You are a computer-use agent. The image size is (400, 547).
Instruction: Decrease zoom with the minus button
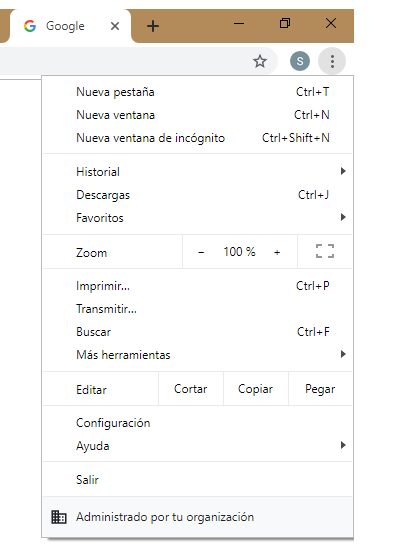(x=201, y=252)
